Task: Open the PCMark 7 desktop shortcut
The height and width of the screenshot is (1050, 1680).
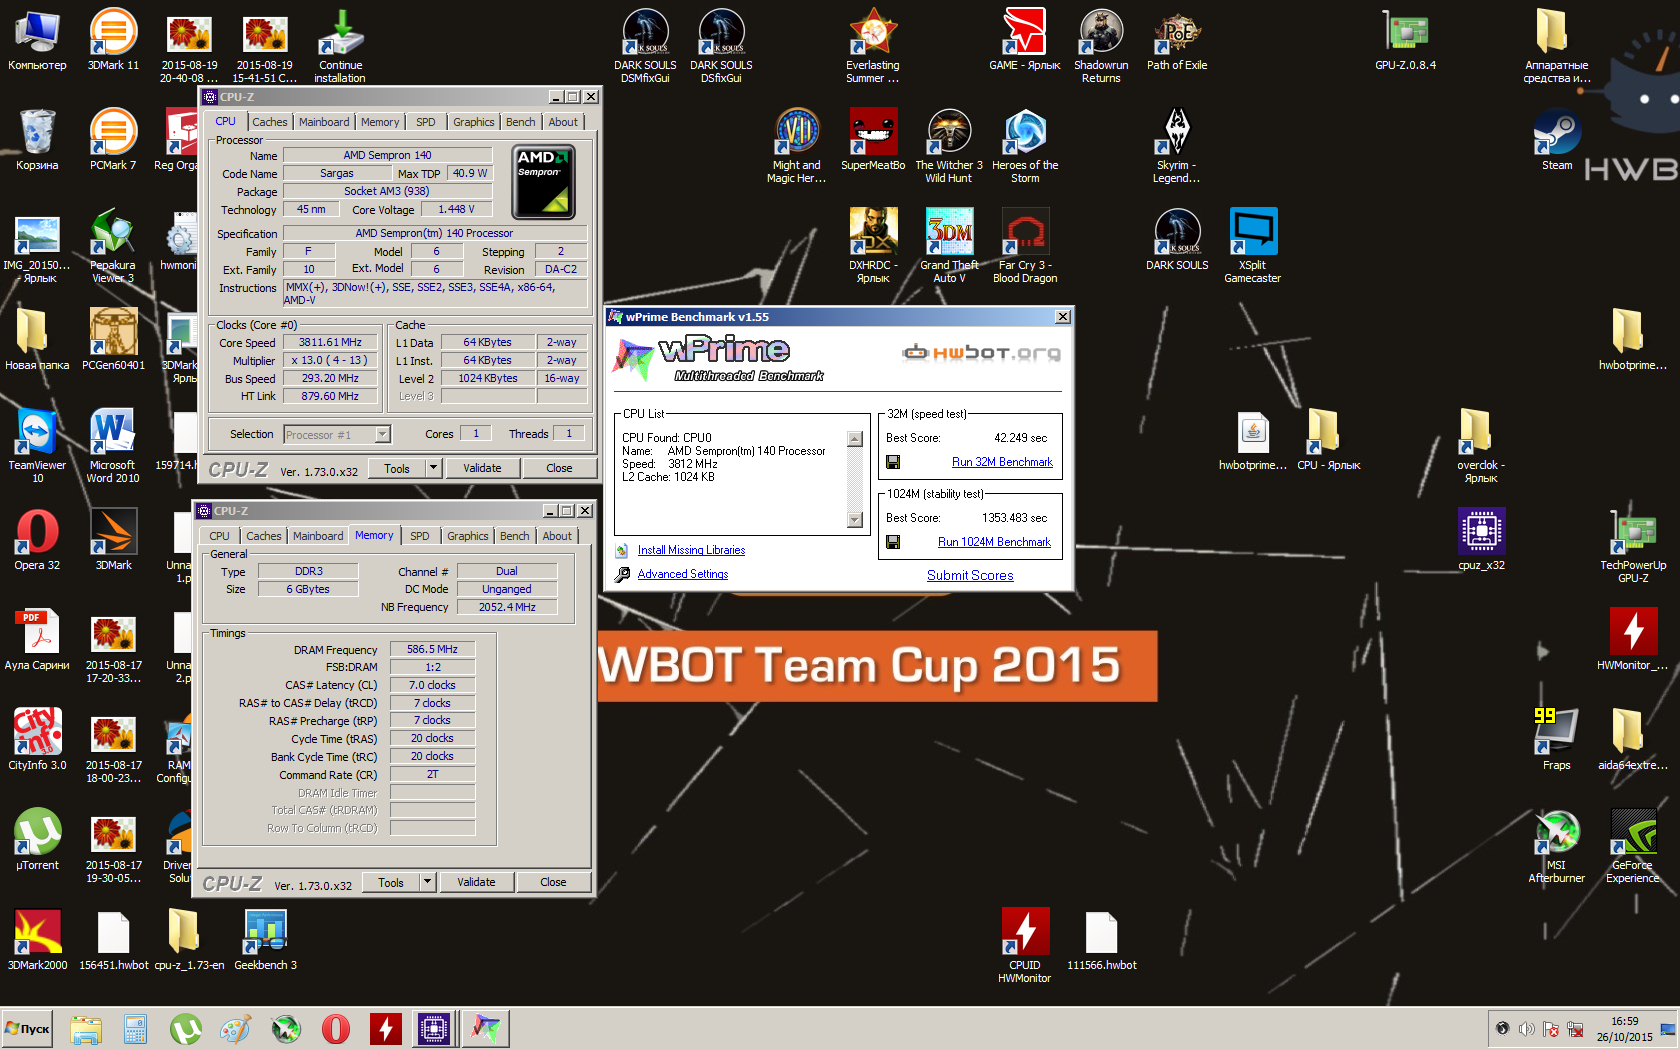Action: click(x=113, y=140)
